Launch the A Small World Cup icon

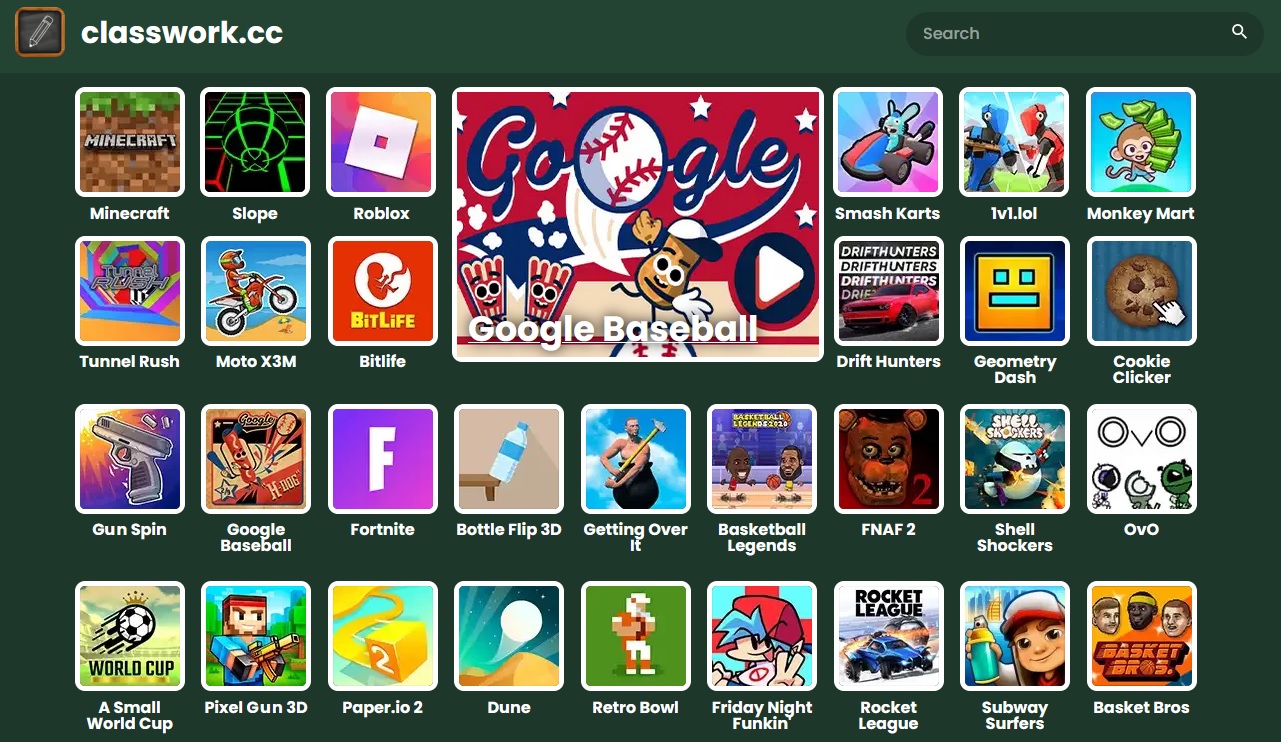click(130, 636)
